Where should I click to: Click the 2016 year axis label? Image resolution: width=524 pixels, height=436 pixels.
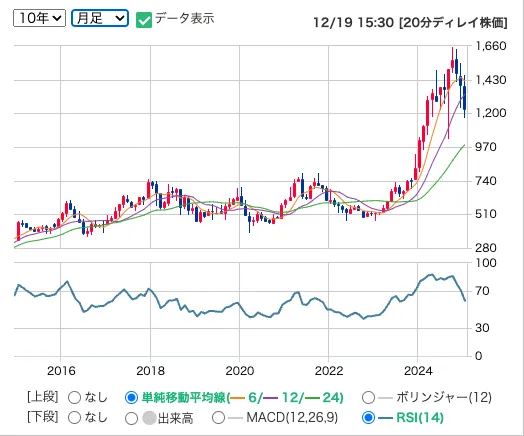[x=61, y=371]
